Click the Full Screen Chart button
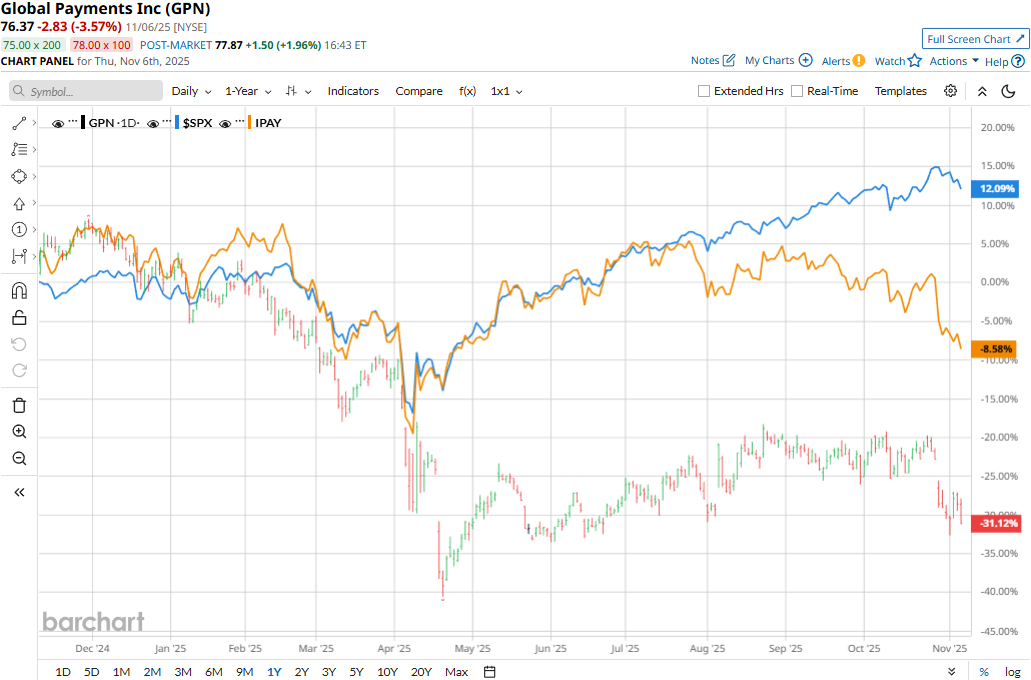This screenshot has height=680, width=1031. 975,39
